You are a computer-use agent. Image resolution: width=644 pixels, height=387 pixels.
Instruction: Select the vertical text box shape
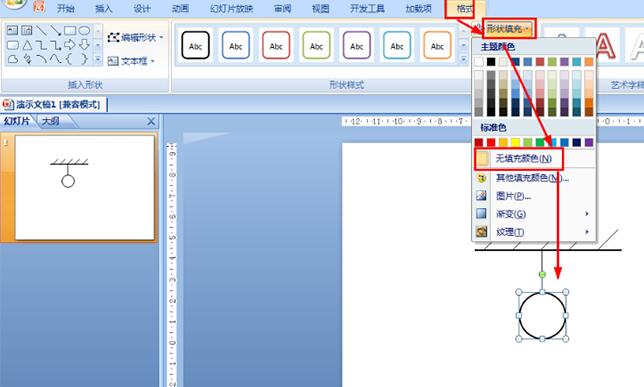[27, 30]
